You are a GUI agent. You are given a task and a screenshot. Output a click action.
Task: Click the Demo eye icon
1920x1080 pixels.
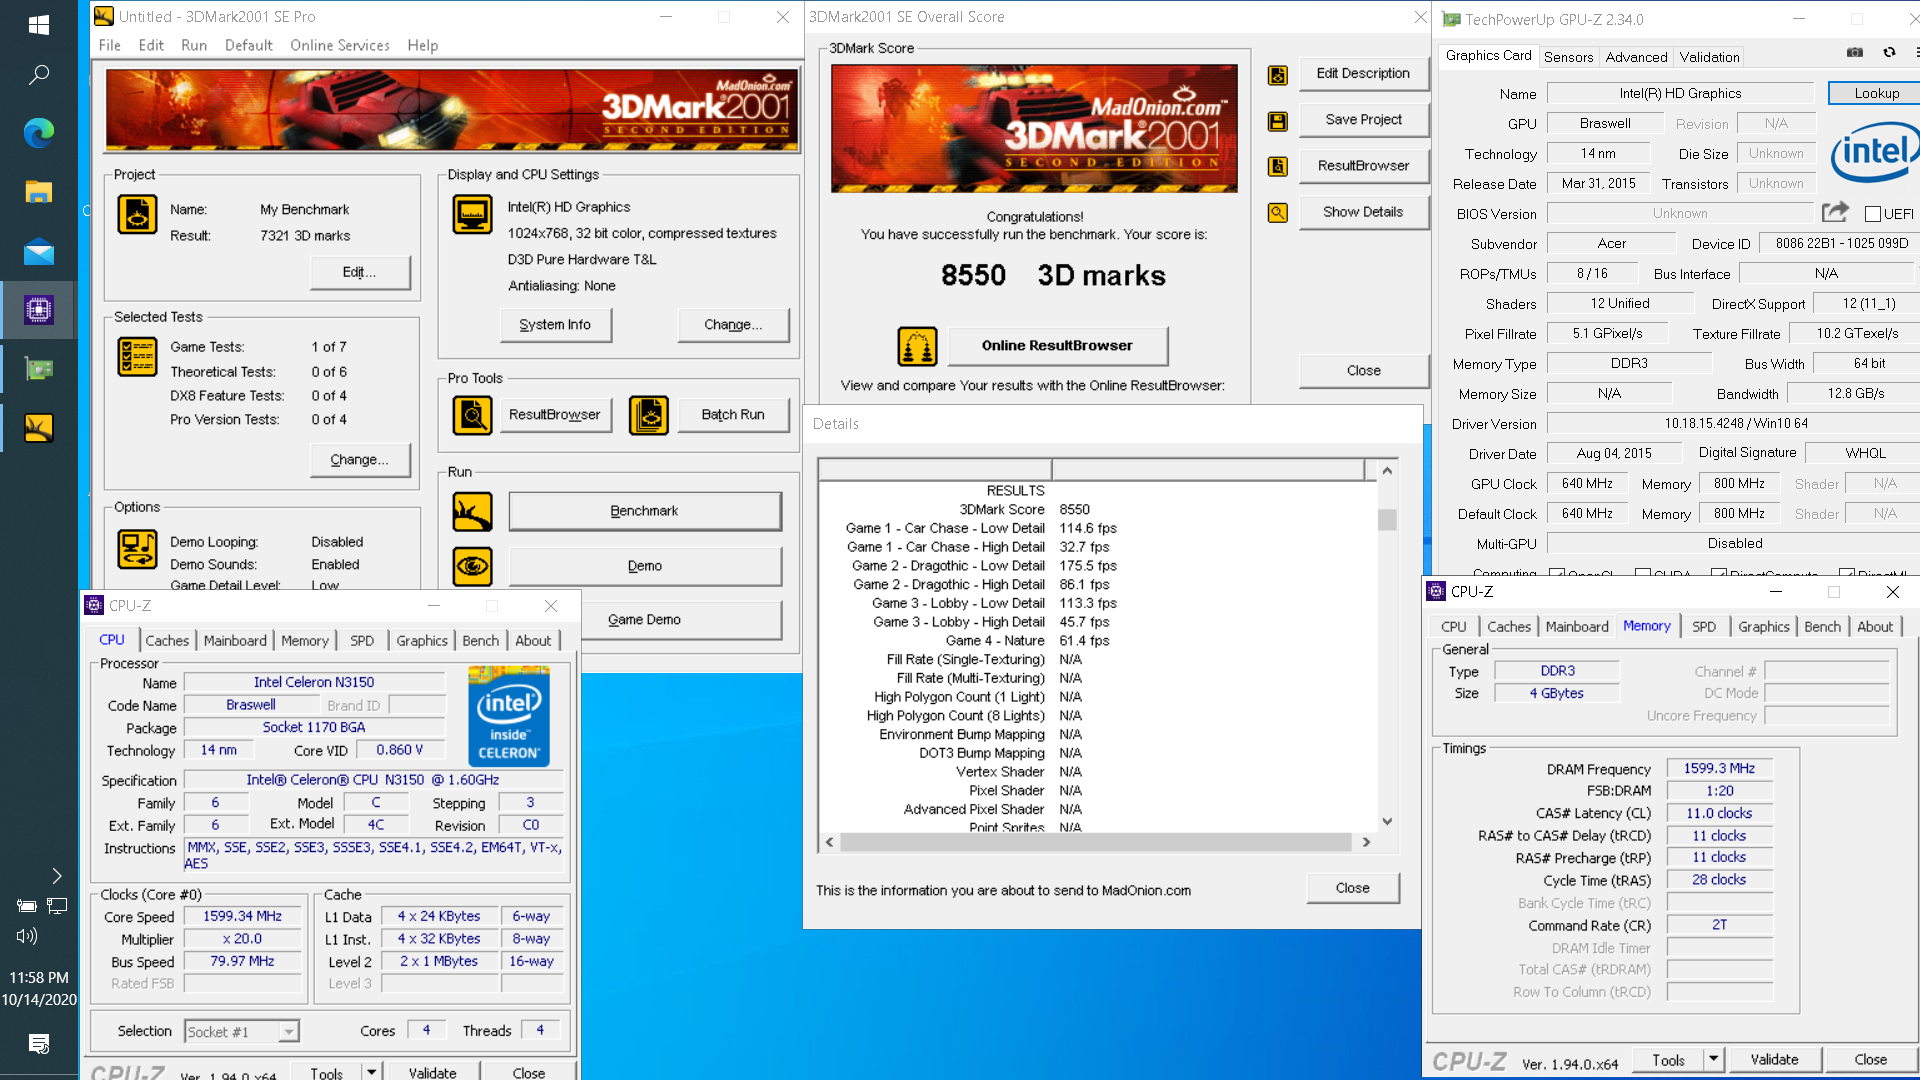pyautogui.click(x=472, y=567)
